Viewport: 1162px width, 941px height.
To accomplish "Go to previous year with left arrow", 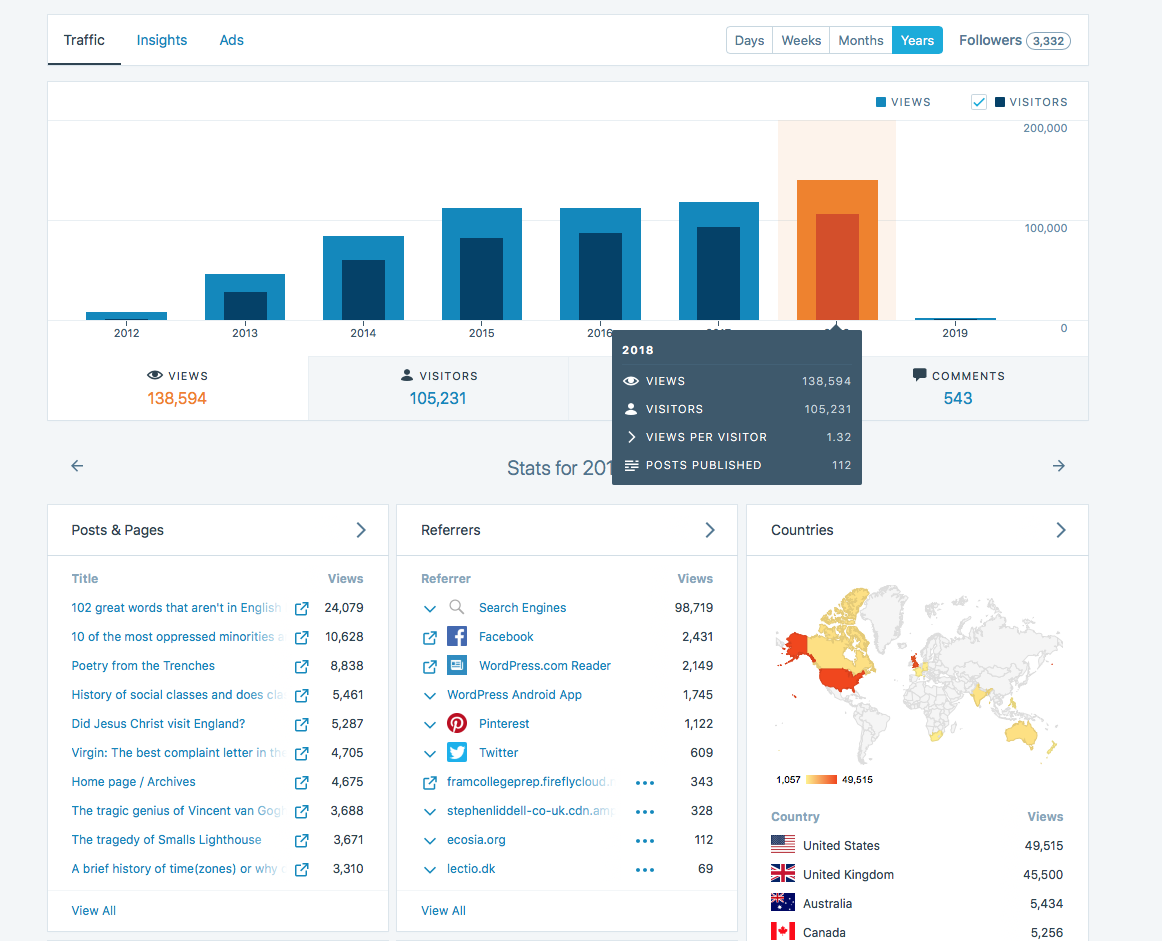I will [x=77, y=466].
